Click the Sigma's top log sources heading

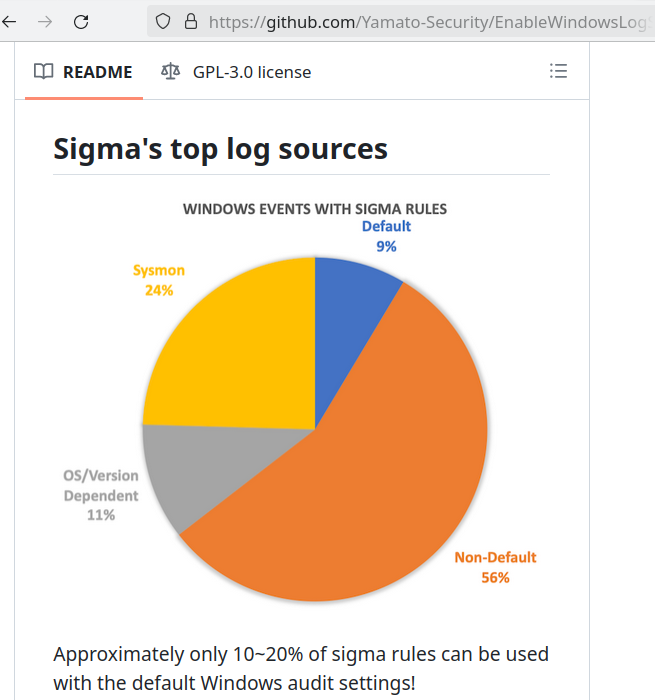(220, 149)
